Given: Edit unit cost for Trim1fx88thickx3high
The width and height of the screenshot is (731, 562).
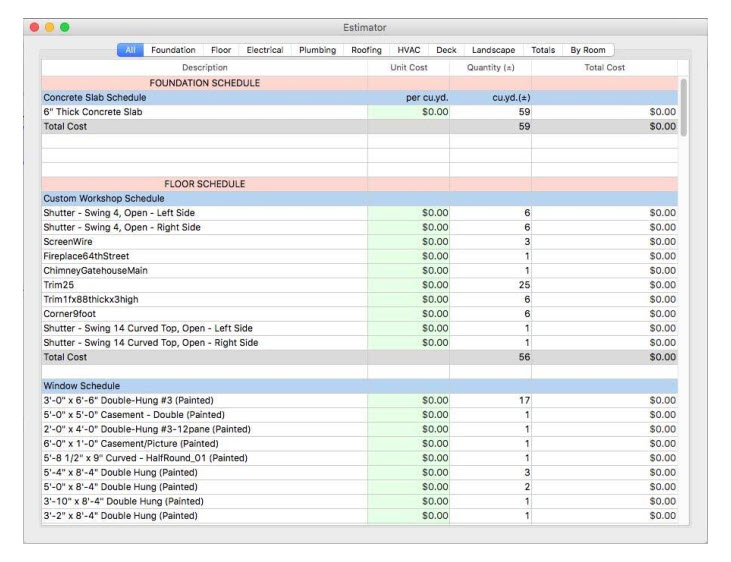Looking at the screenshot, I should coord(408,299).
